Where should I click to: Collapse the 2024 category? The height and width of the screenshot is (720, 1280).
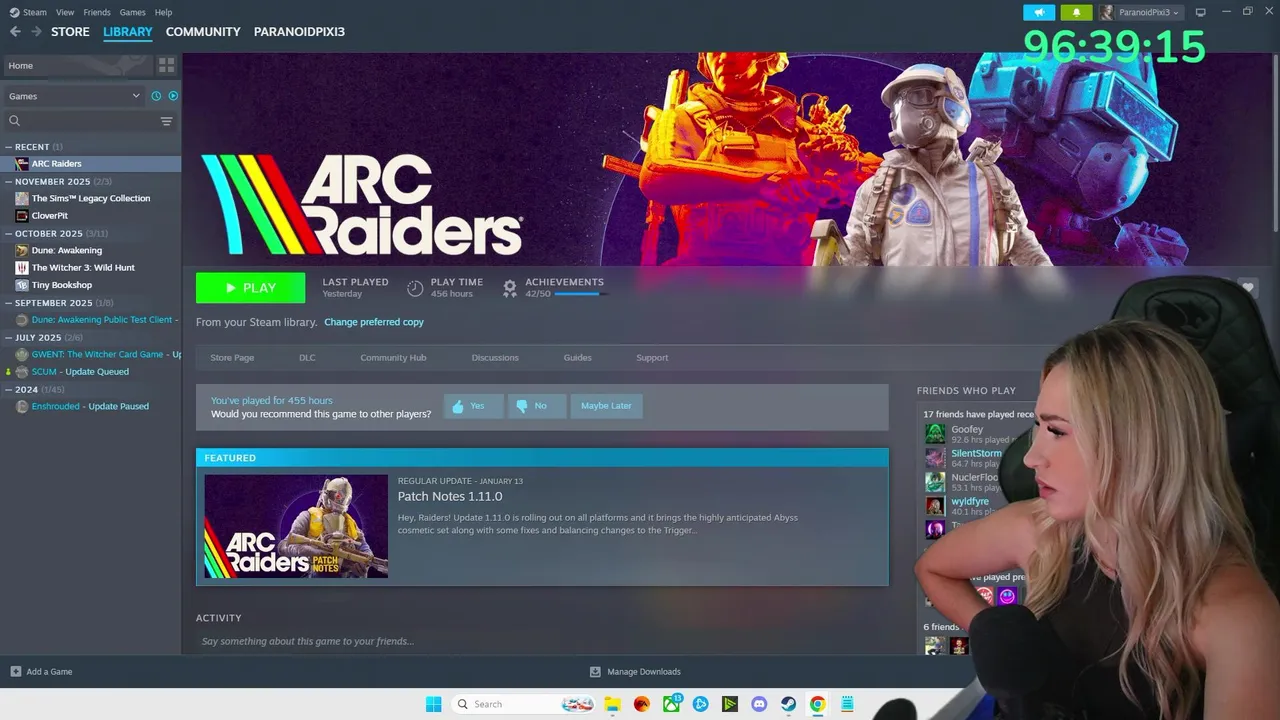coord(9,390)
